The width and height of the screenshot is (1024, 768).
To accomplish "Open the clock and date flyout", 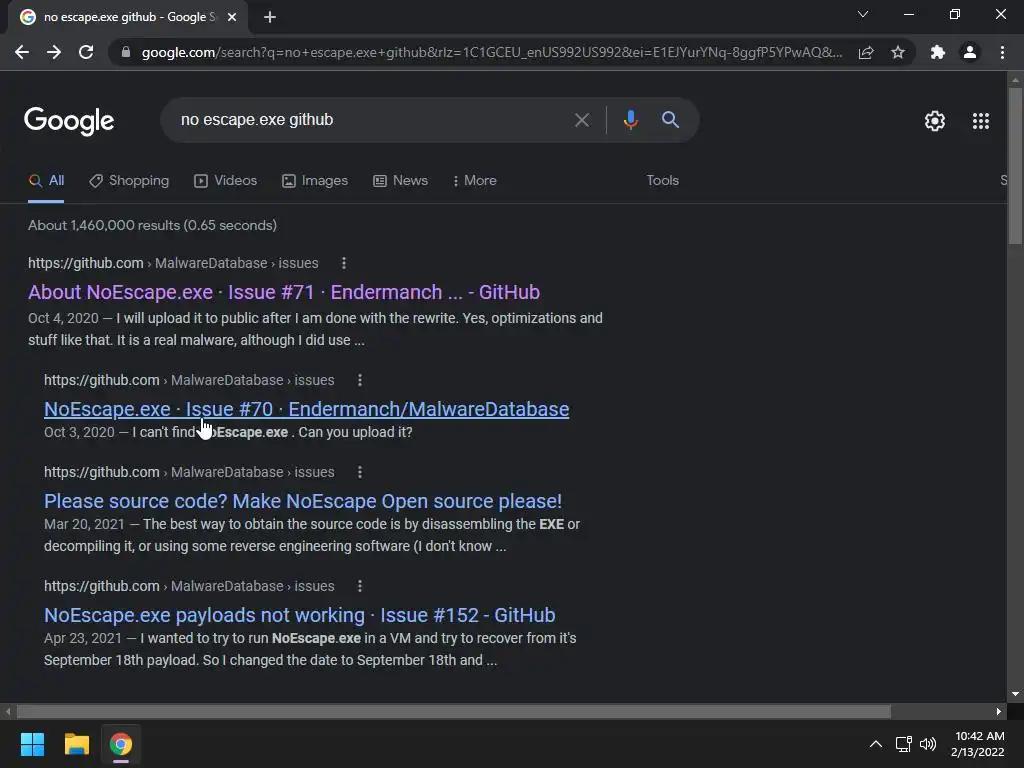I will click(978, 744).
